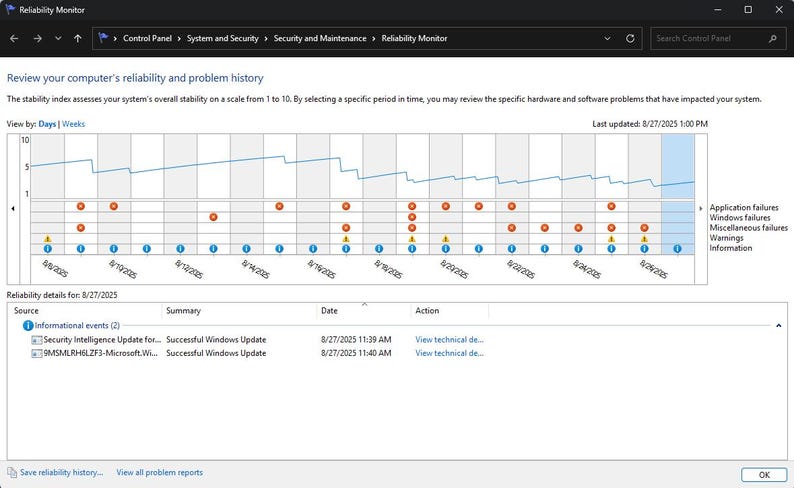The height and width of the screenshot is (488, 794).
Task: Click the first warning icon under 8/8/2025
Action: (48, 238)
